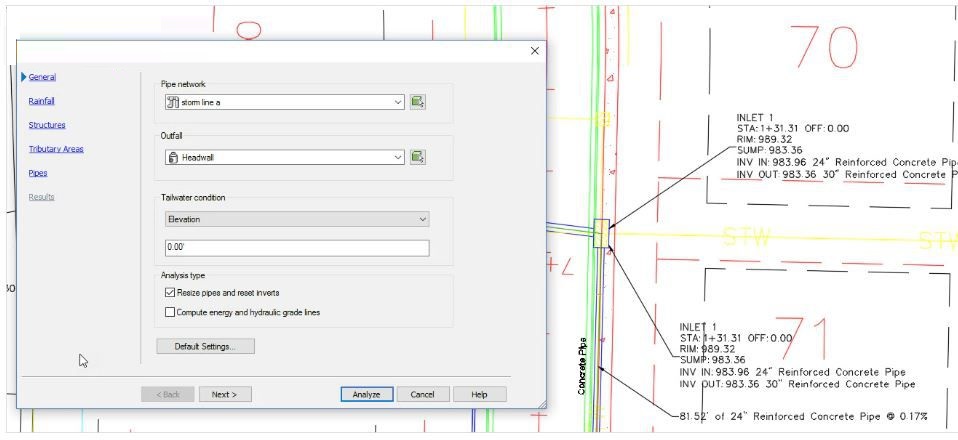Enable Resize pipes and reset inverts checkbox
This screenshot has height=440, width=958.
(x=170, y=293)
